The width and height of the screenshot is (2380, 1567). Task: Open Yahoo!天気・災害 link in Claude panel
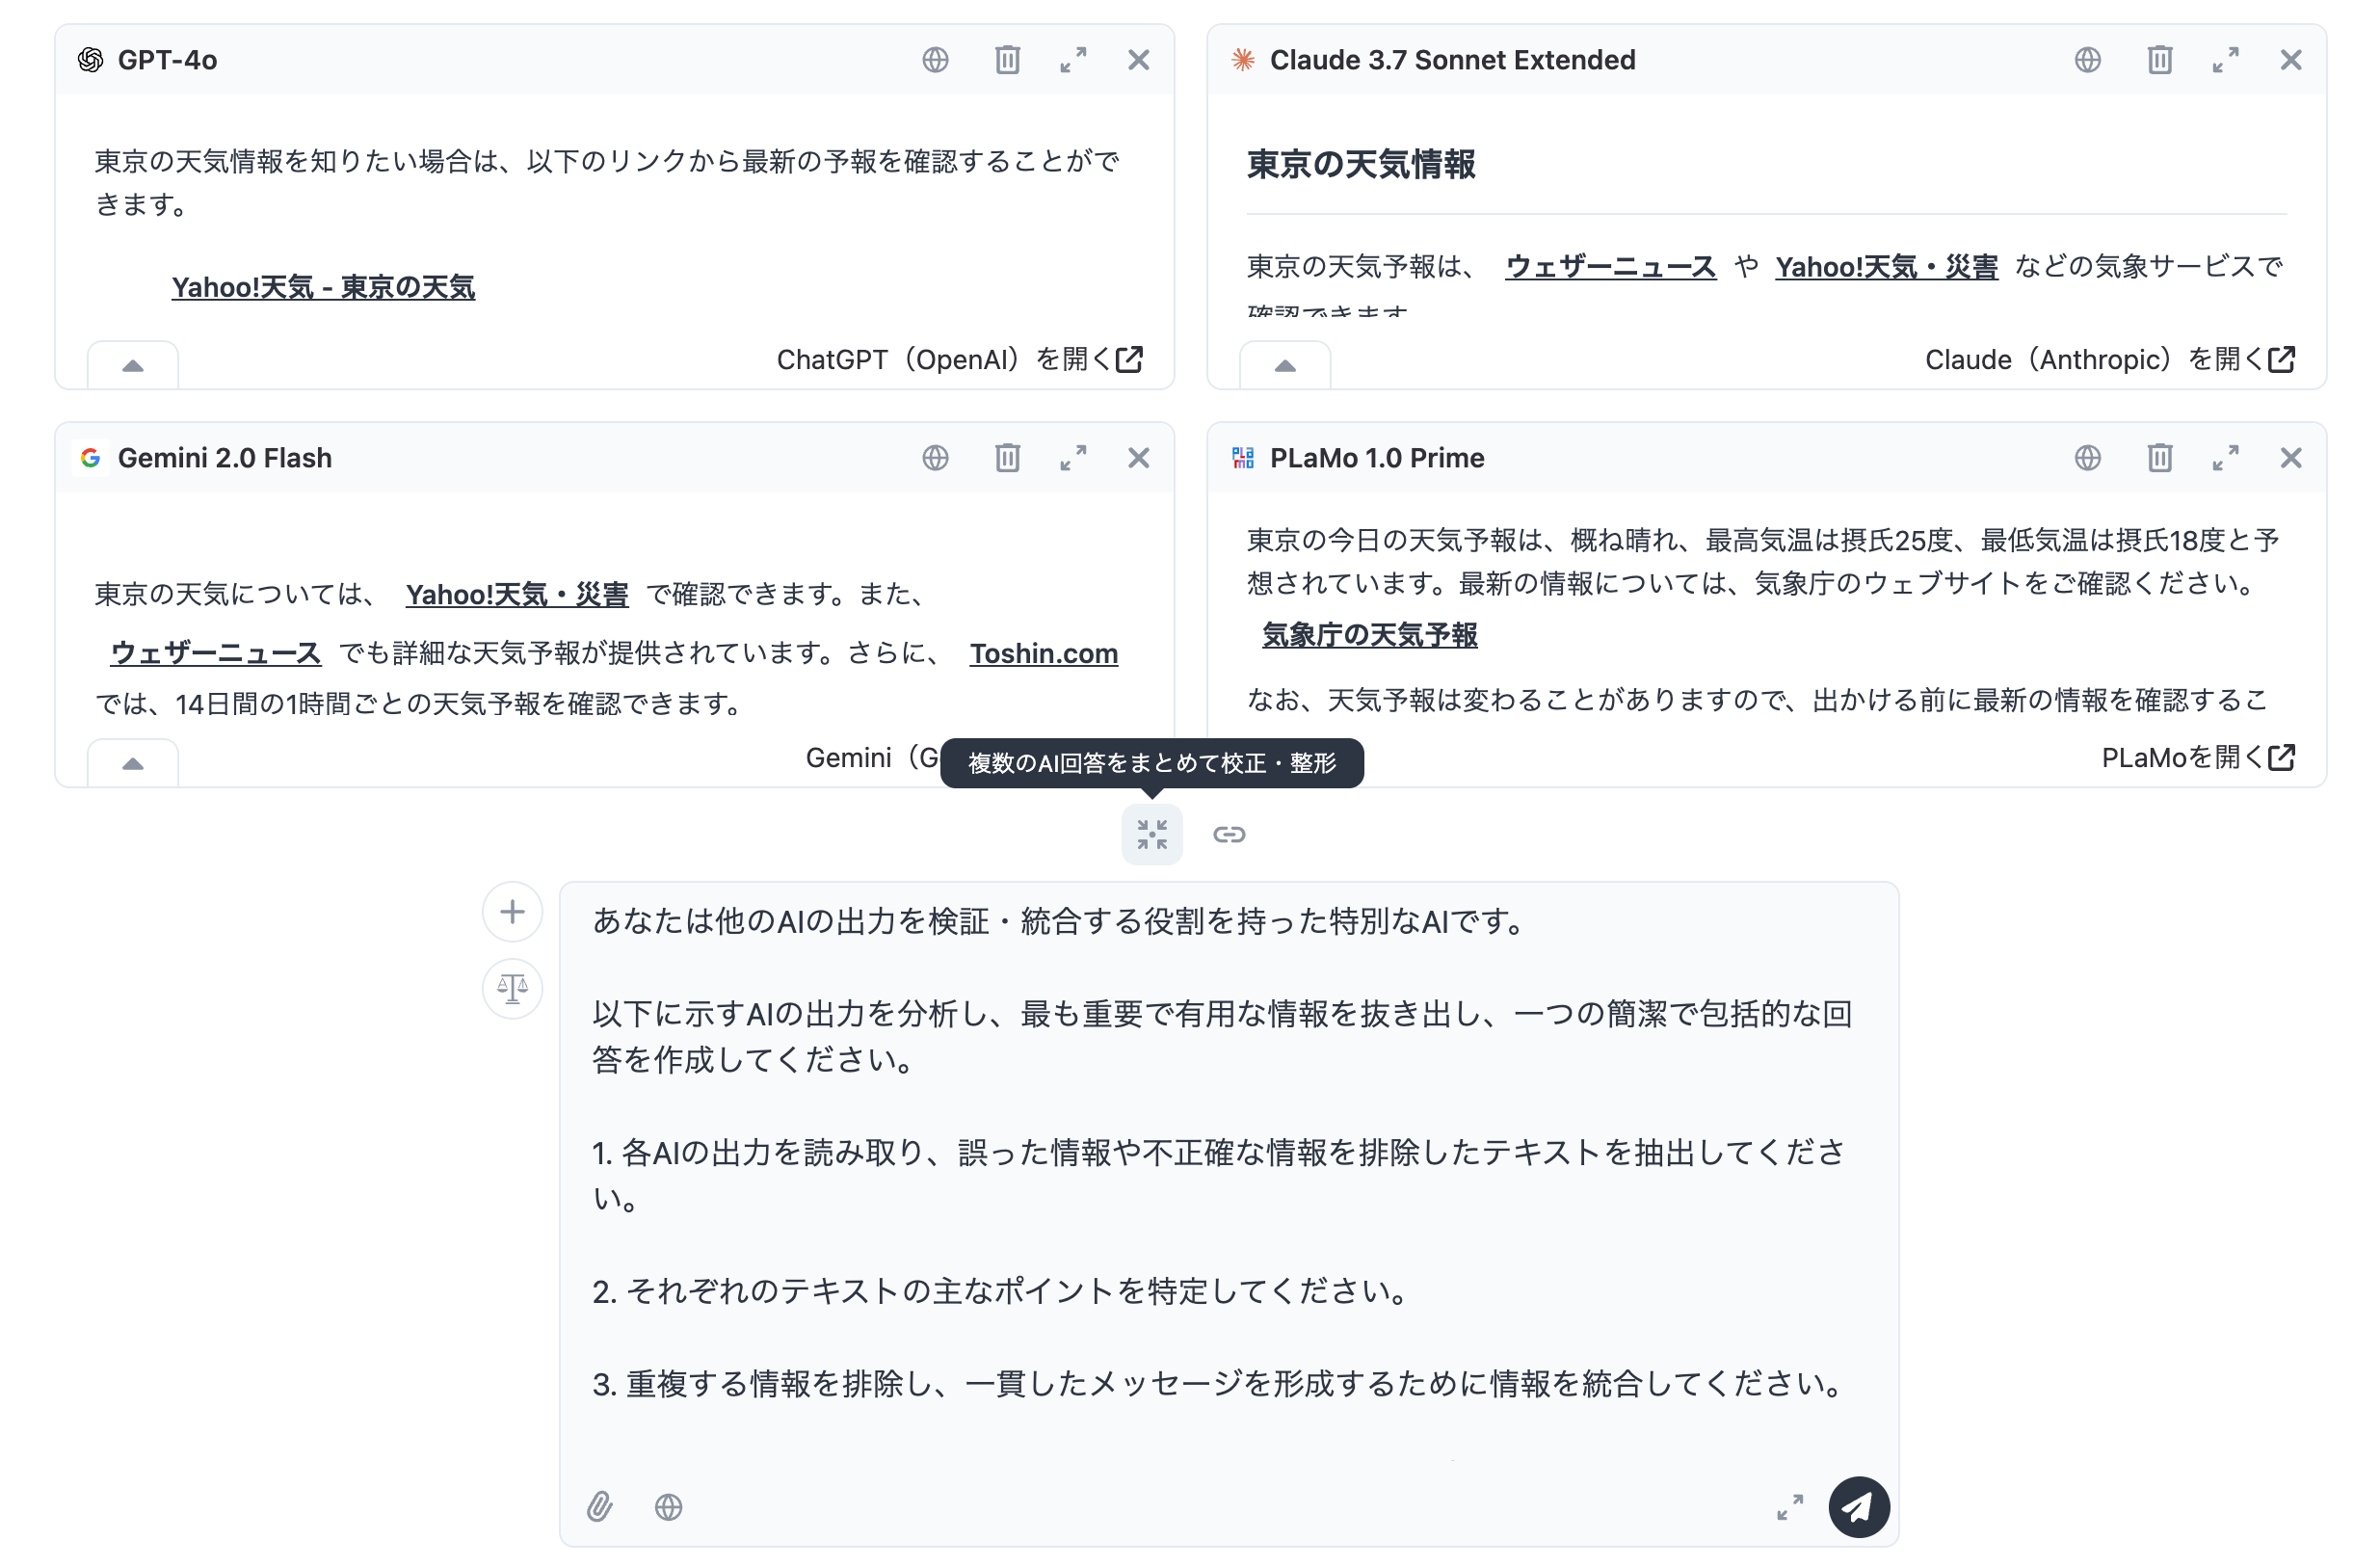pos(1886,266)
